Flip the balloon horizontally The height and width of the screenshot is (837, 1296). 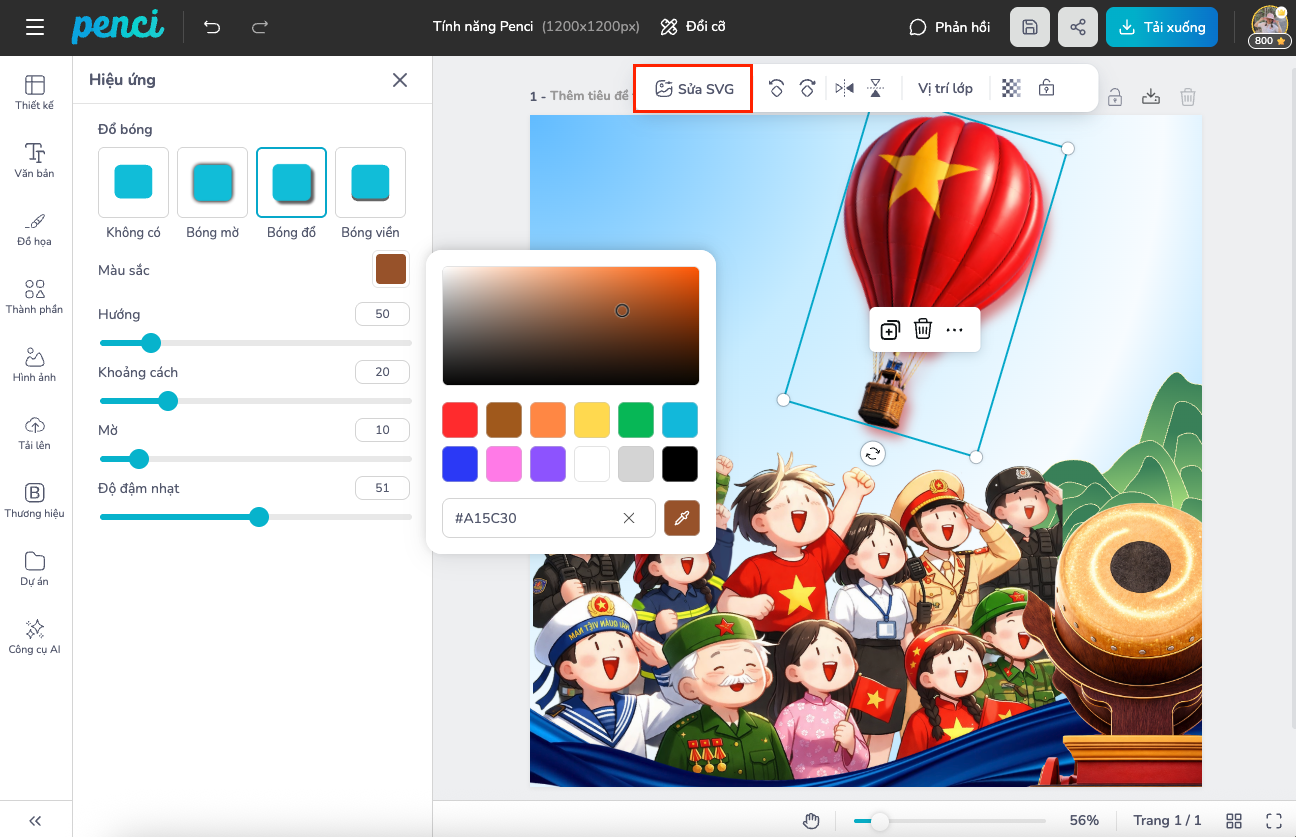point(844,88)
